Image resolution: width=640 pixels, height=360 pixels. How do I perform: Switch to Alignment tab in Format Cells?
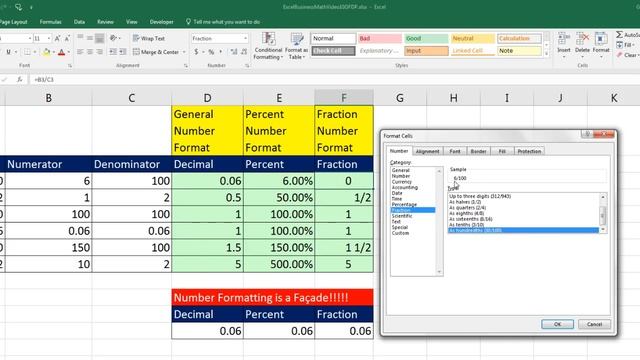coord(427,151)
